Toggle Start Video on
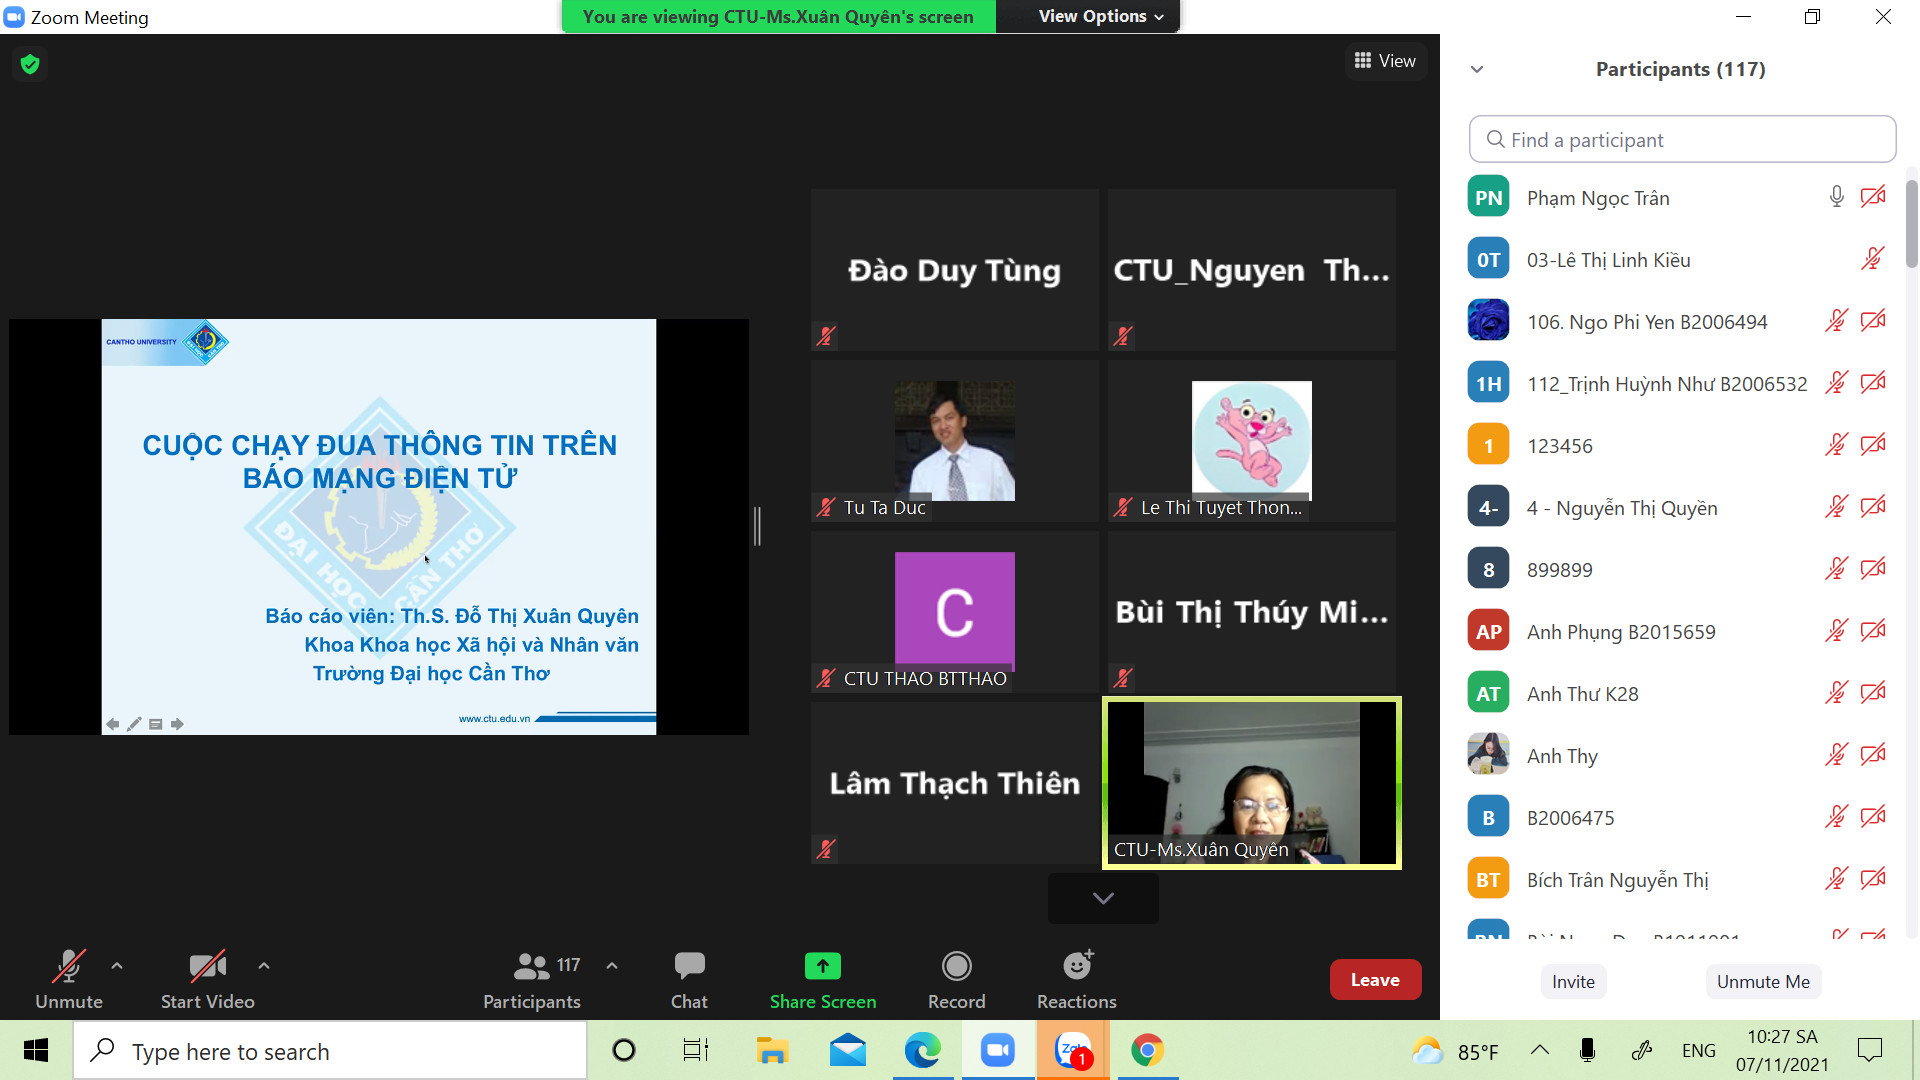The image size is (1920, 1080). pyautogui.click(x=207, y=966)
